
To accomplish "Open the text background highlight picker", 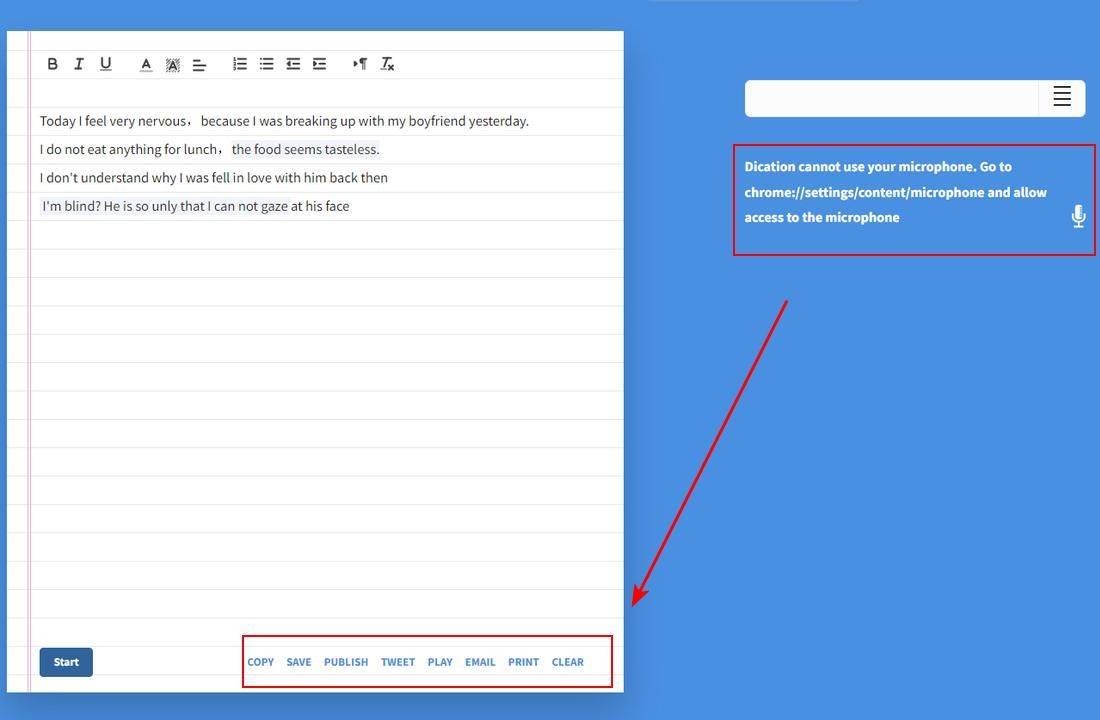I will [173, 65].
